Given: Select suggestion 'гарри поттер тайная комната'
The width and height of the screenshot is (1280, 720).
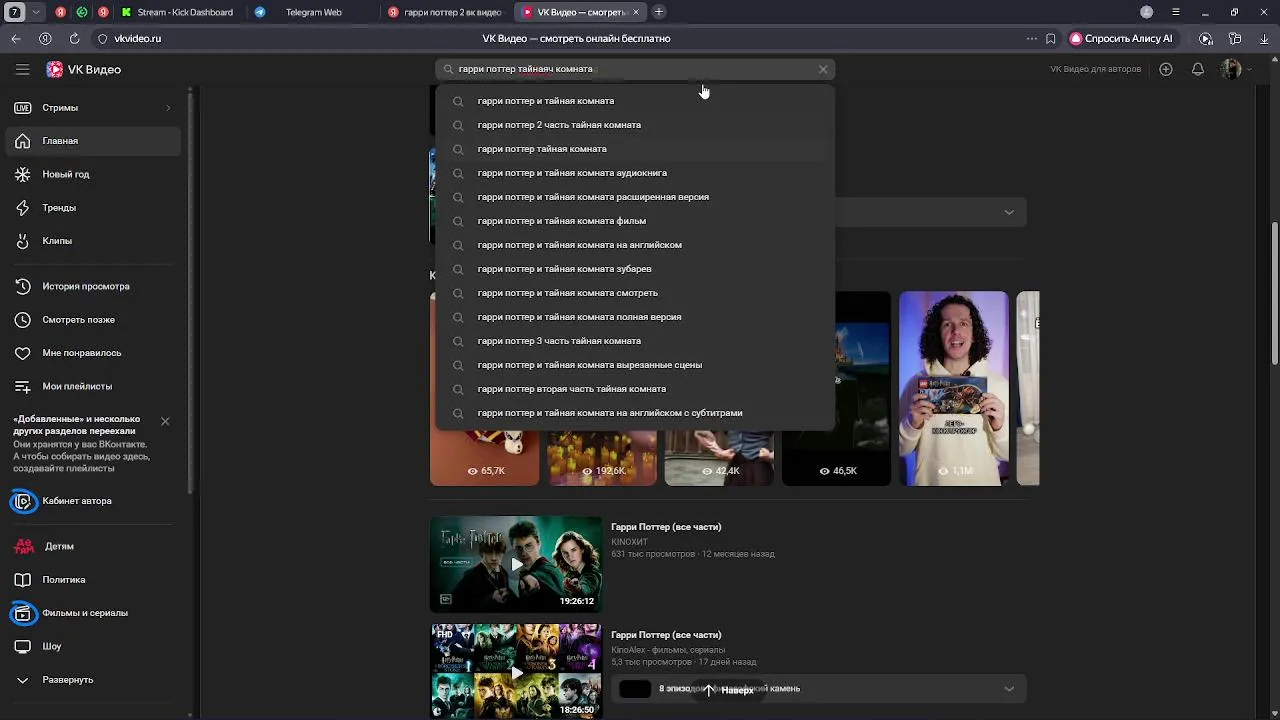Looking at the screenshot, I should [634, 149].
